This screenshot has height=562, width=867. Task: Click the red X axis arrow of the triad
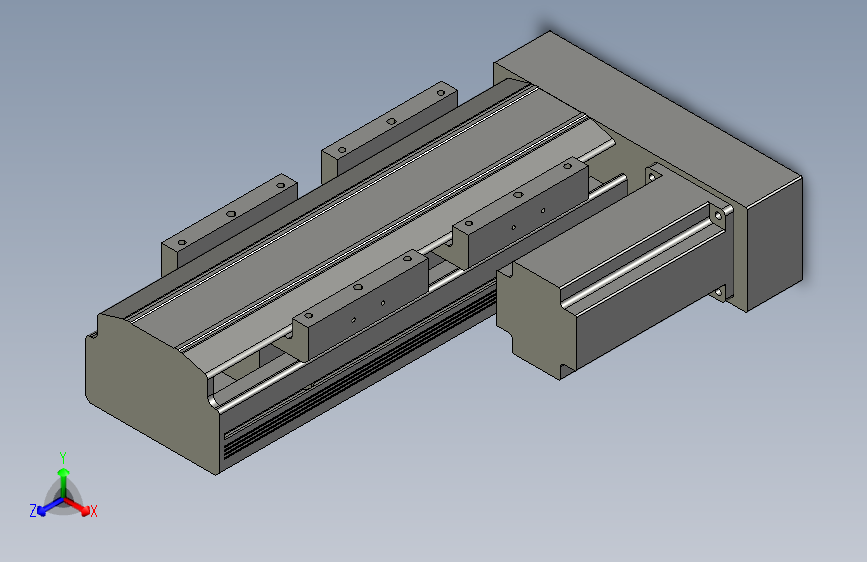[78, 507]
